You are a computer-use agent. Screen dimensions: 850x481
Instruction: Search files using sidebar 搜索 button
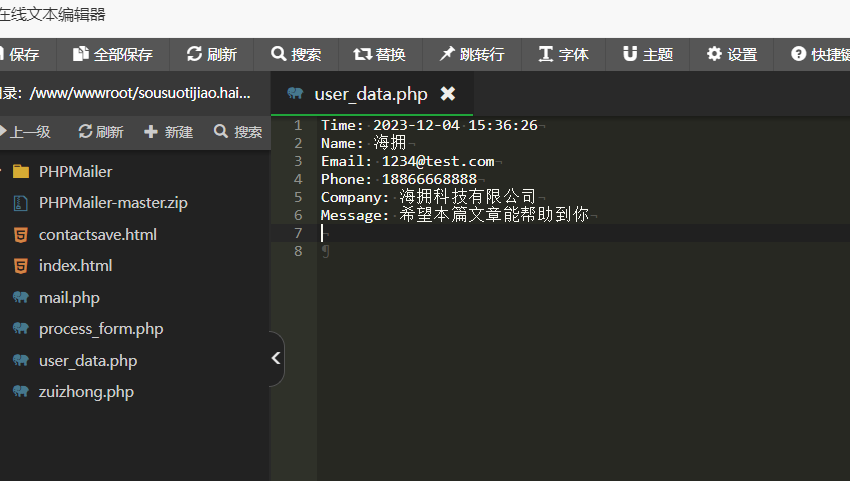(238, 132)
